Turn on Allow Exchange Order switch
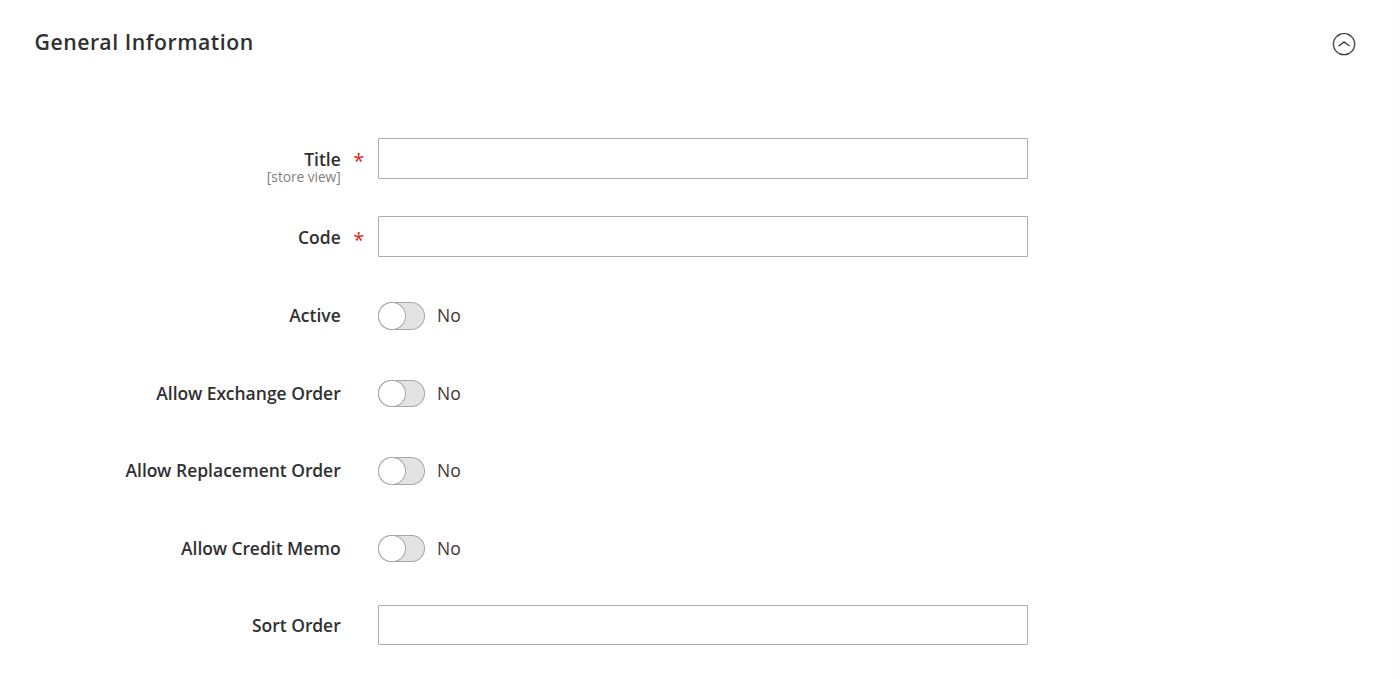This screenshot has height=679, width=1400. coord(401,394)
